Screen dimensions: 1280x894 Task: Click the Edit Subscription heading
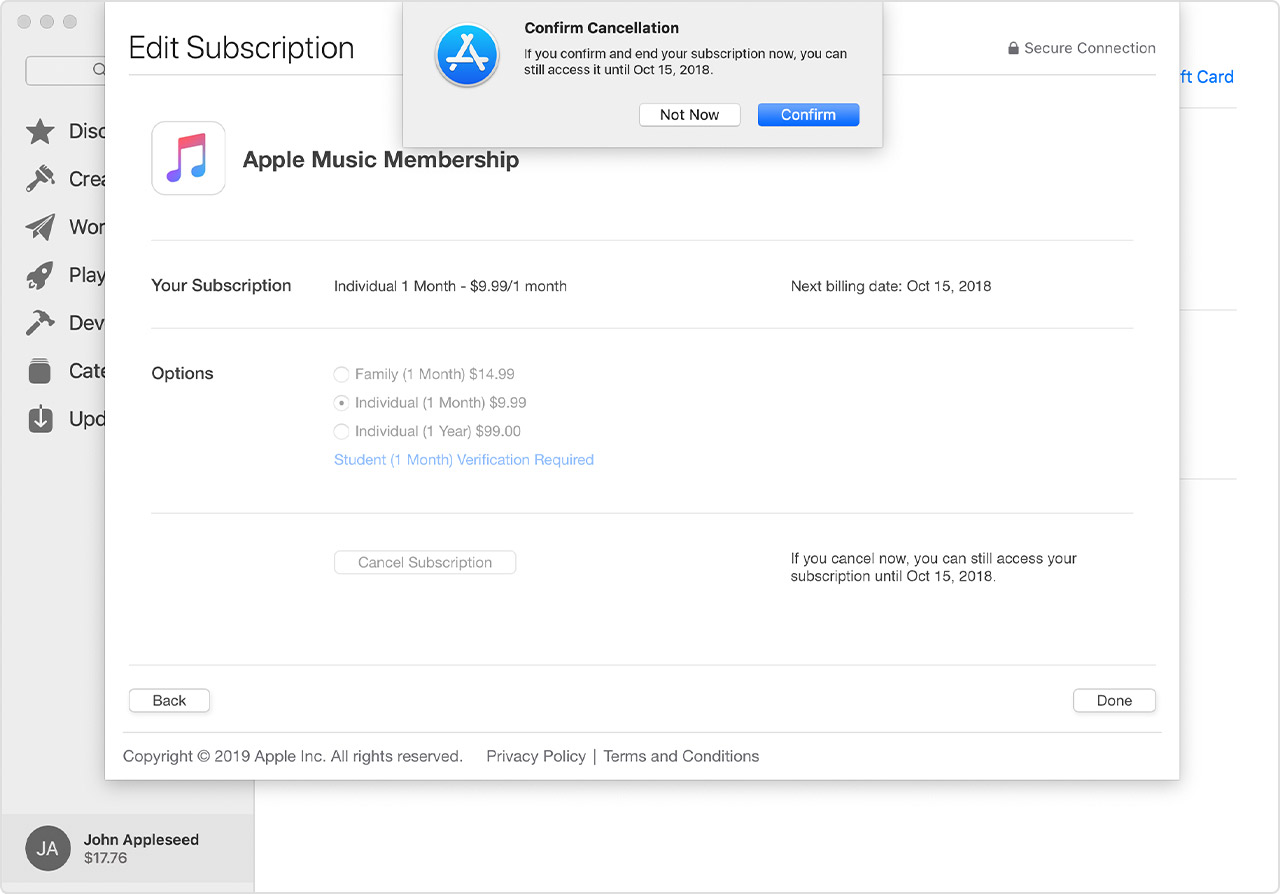click(241, 48)
